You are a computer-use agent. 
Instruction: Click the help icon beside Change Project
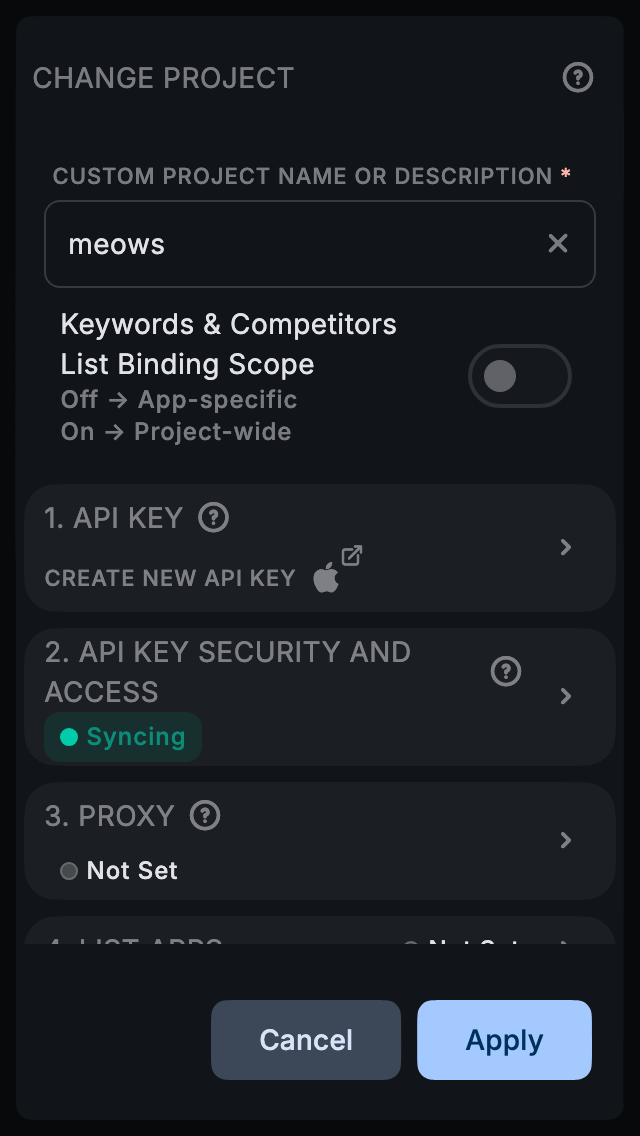pos(578,77)
